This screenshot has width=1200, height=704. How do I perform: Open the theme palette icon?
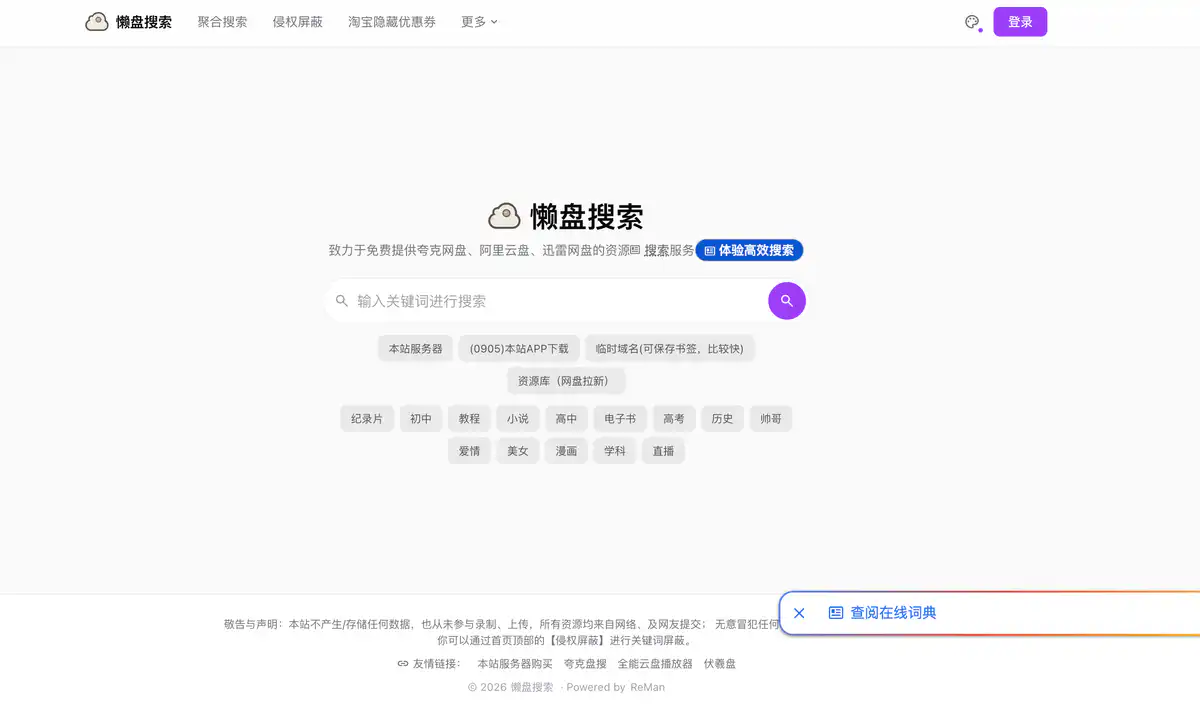(x=972, y=22)
